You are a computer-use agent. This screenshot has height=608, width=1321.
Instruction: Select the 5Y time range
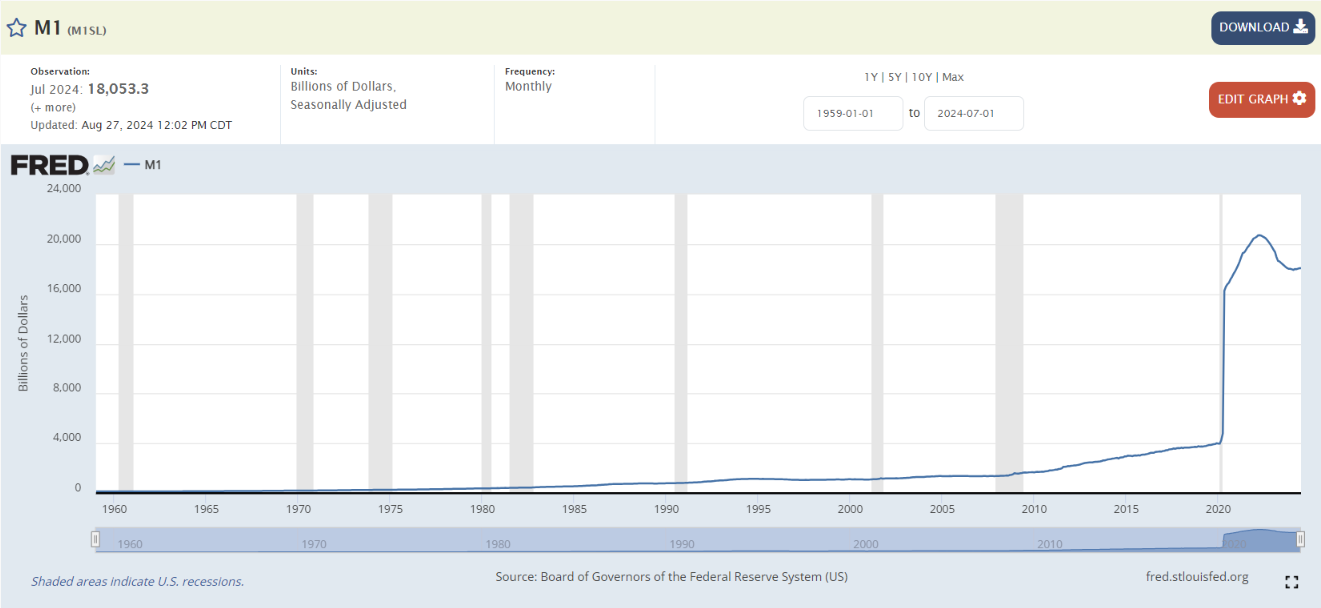[x=895, y=77]
